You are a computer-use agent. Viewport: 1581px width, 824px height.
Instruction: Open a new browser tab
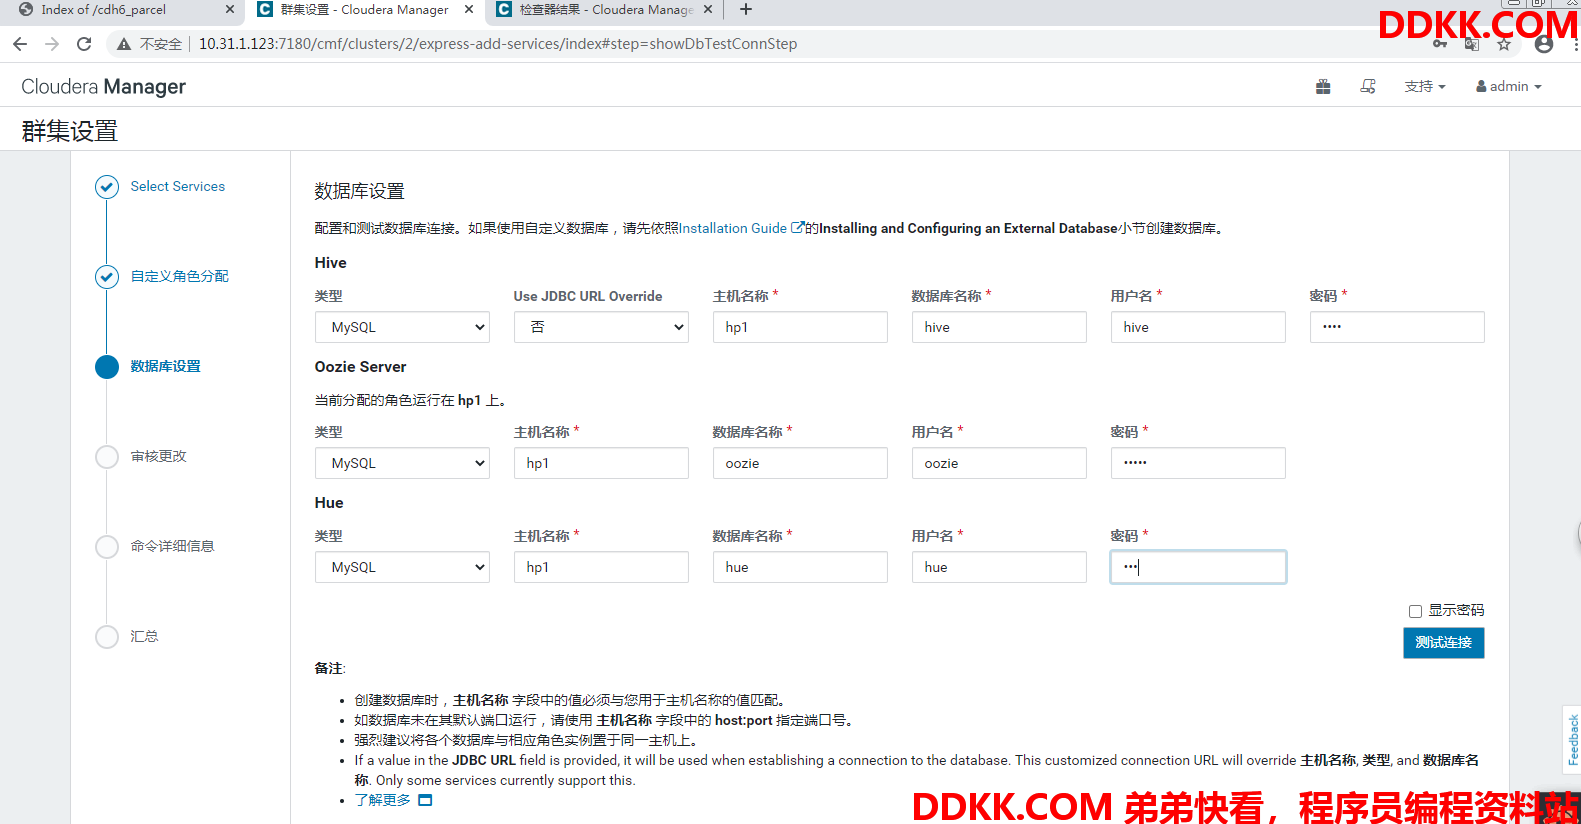pyautogui.click(x=745, y=9)
